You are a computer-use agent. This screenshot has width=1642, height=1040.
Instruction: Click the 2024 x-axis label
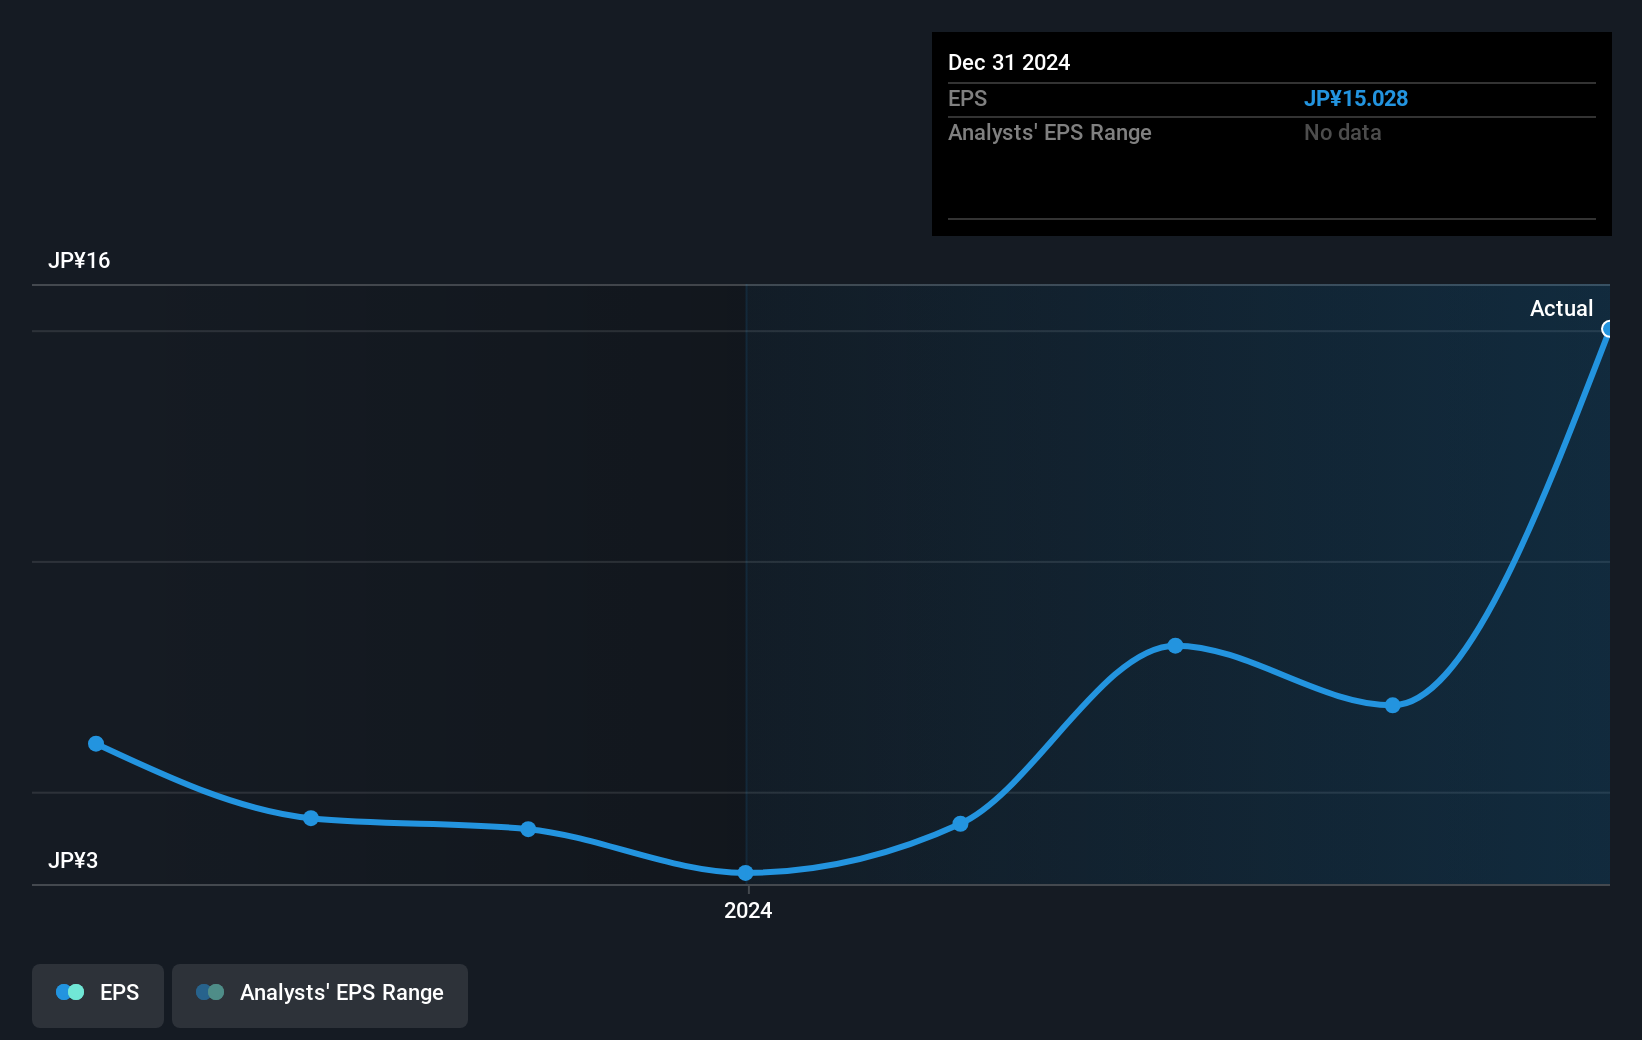point(748,910)
